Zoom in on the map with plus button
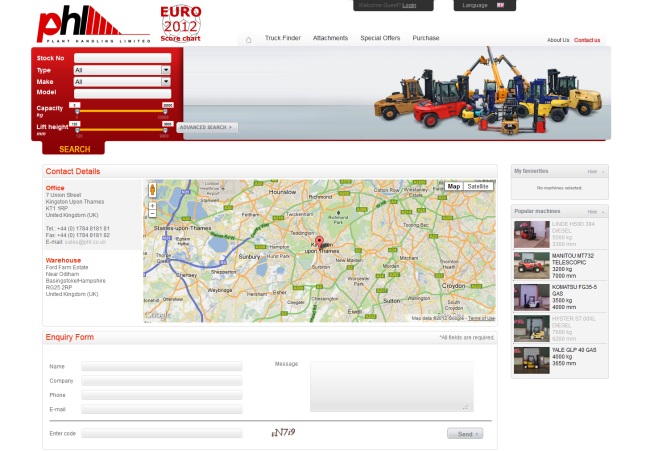The width and height of the screenshot is (650, 451). (x=152, y=205)
